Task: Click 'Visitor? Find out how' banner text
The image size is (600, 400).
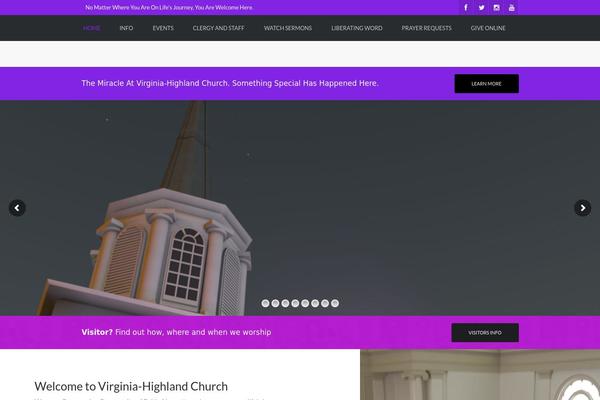Action: tap(176, 332)
